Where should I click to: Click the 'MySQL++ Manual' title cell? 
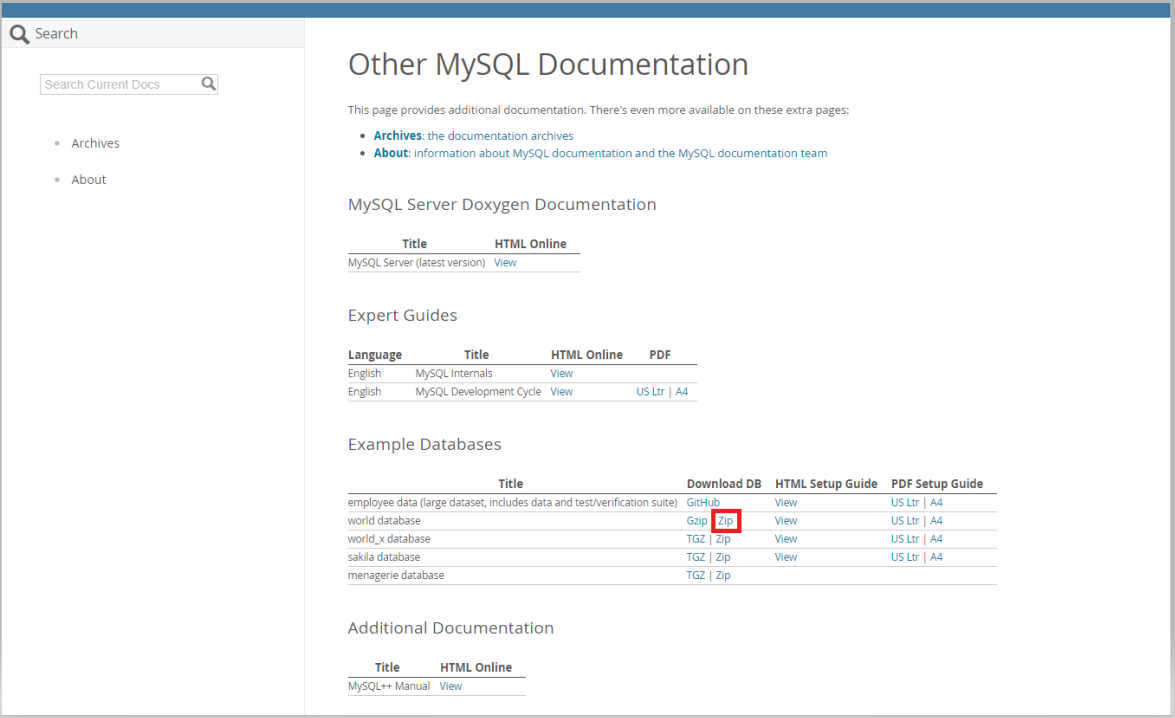click(389, 687)
